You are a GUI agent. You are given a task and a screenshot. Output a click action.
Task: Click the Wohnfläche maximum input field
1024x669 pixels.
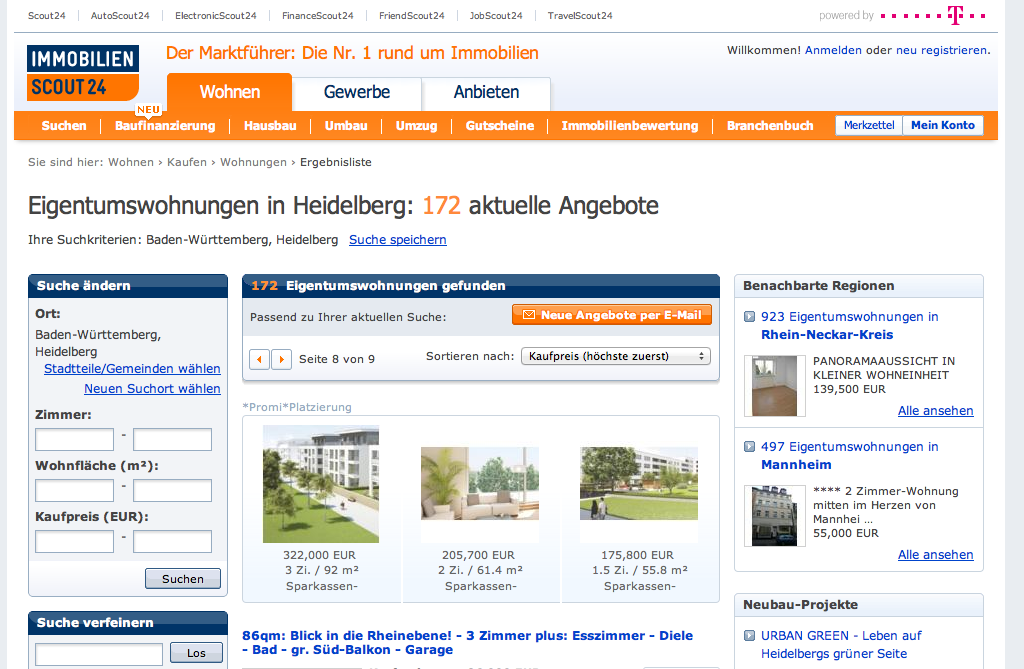click(172, 491)
